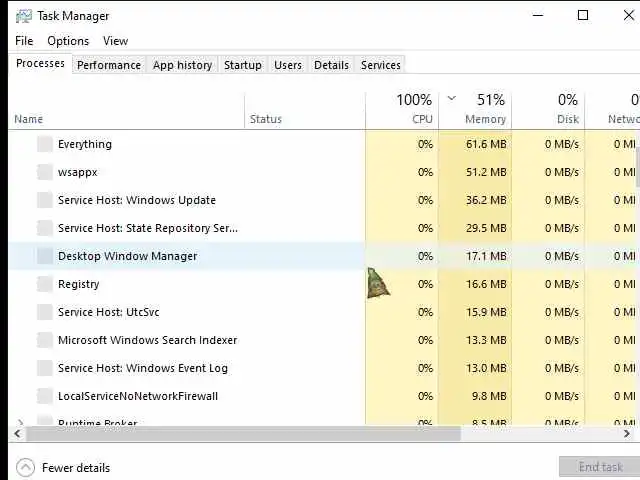Viewport: 640px width, 480px height.
Task: Click the 9.8 MB memory value
Action: pyautogui.click(x=489, y=396)
